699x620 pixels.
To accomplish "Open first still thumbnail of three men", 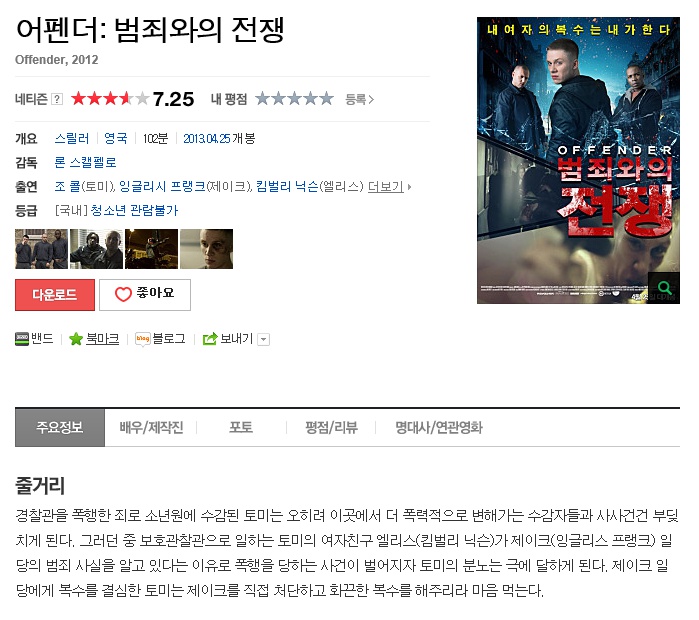I will pyautogui.click(x=41, y=249).
